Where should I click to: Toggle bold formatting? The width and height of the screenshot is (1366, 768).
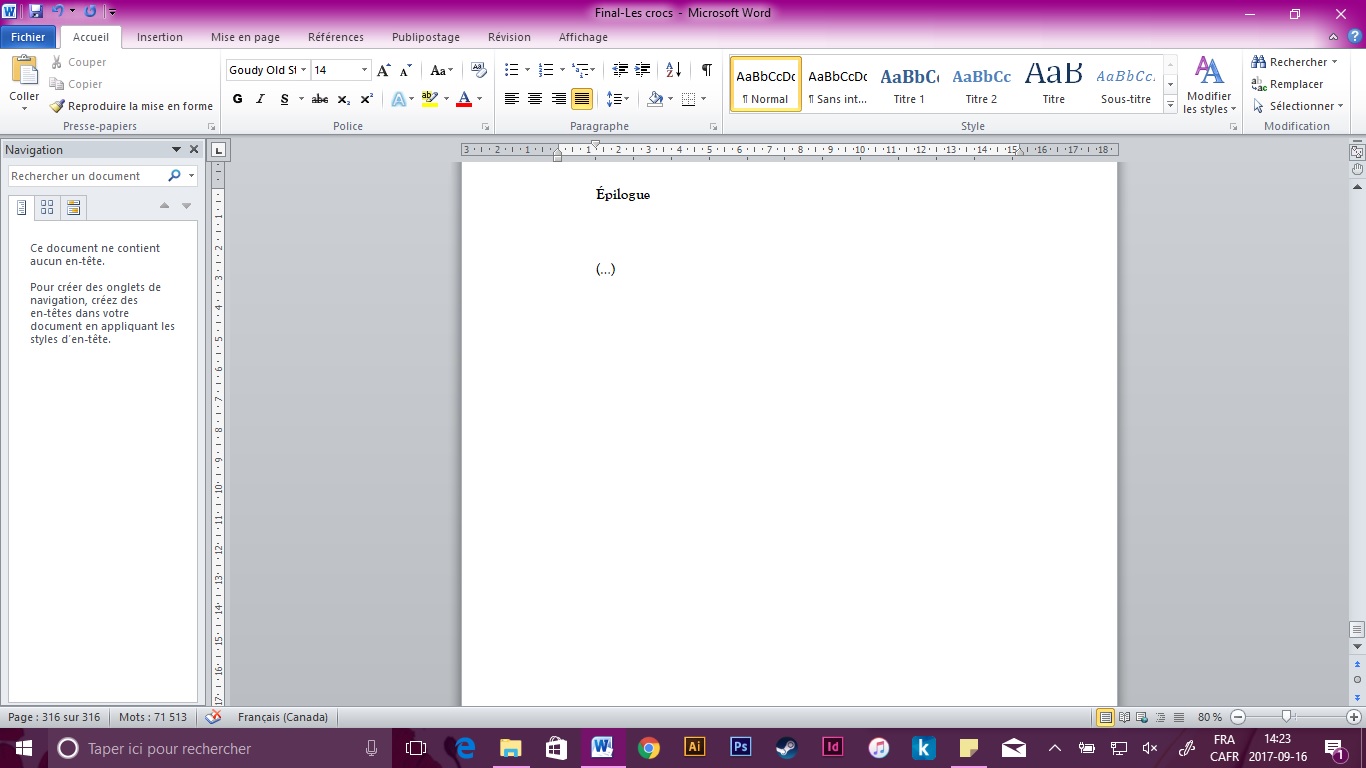point(237,99)
